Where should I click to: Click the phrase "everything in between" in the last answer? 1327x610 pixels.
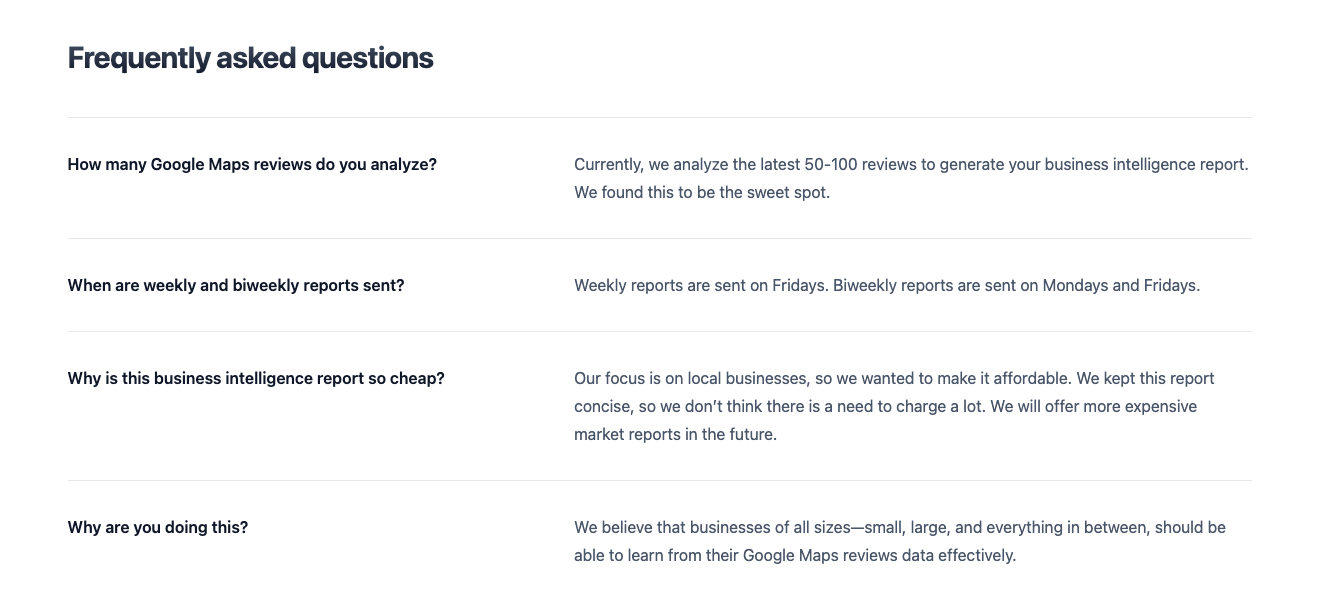coord(1073,528)
